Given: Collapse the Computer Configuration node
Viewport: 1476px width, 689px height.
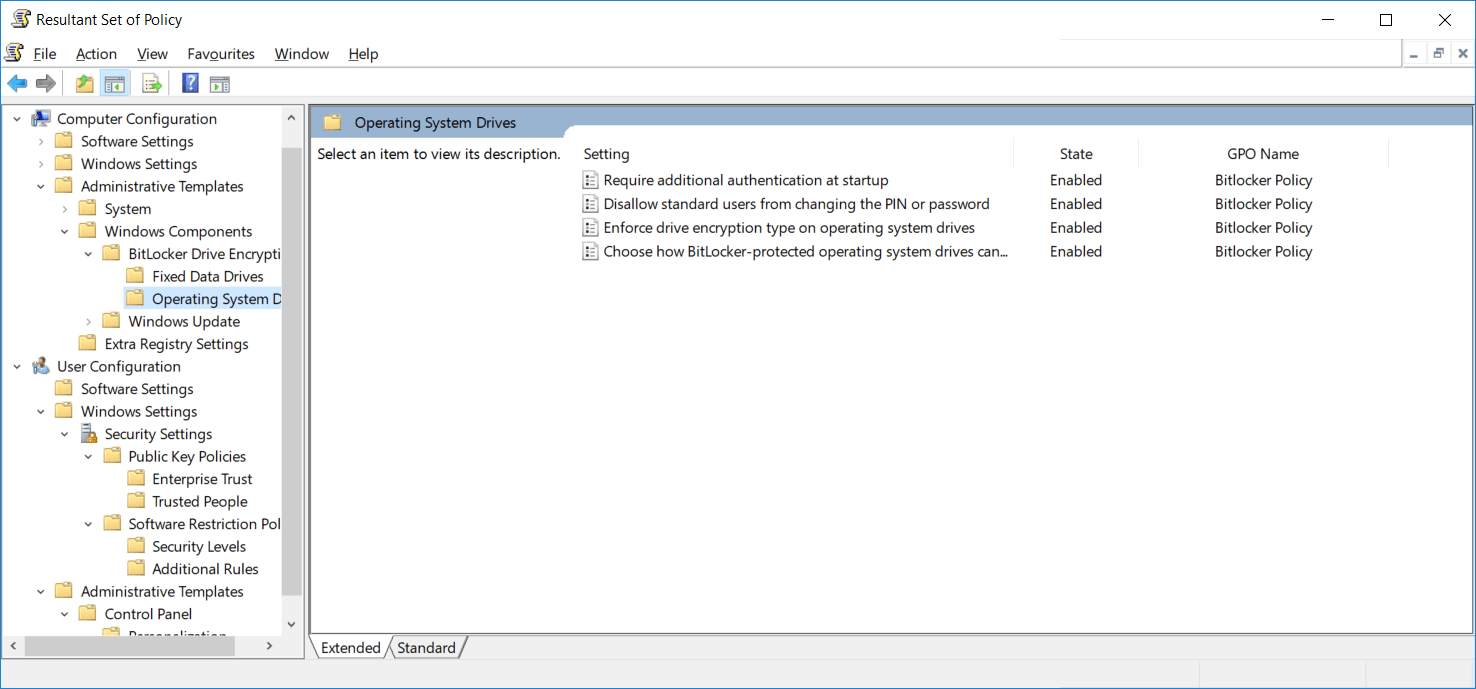Looking at the screenshot, I should click(x=16, y=118).
